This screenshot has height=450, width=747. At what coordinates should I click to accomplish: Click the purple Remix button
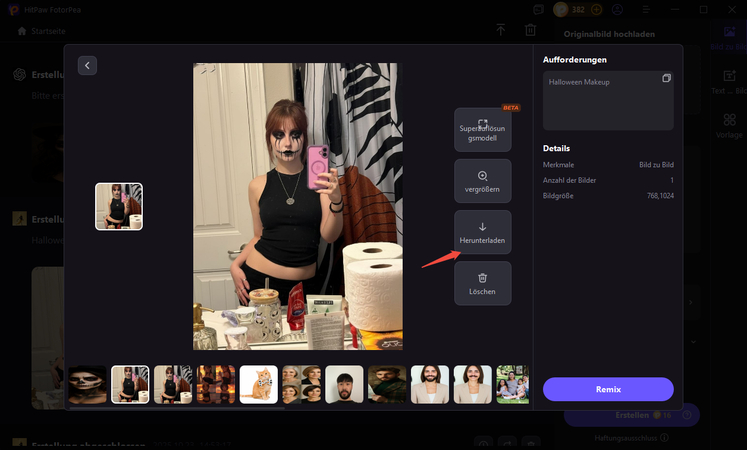pos(608,389)
